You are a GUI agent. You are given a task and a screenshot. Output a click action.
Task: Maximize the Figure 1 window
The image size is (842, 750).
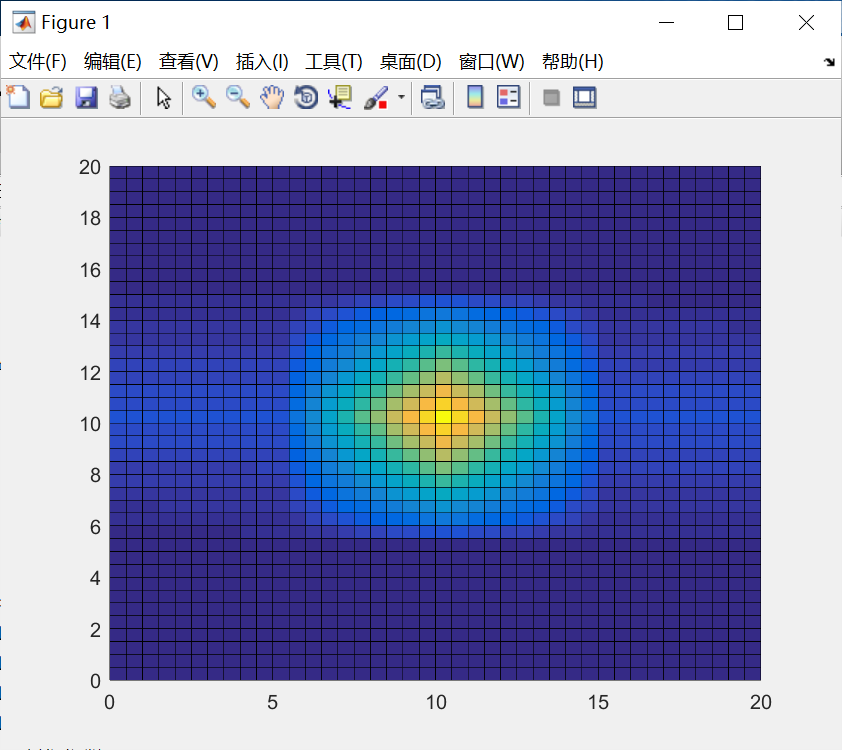click(735, 23)
